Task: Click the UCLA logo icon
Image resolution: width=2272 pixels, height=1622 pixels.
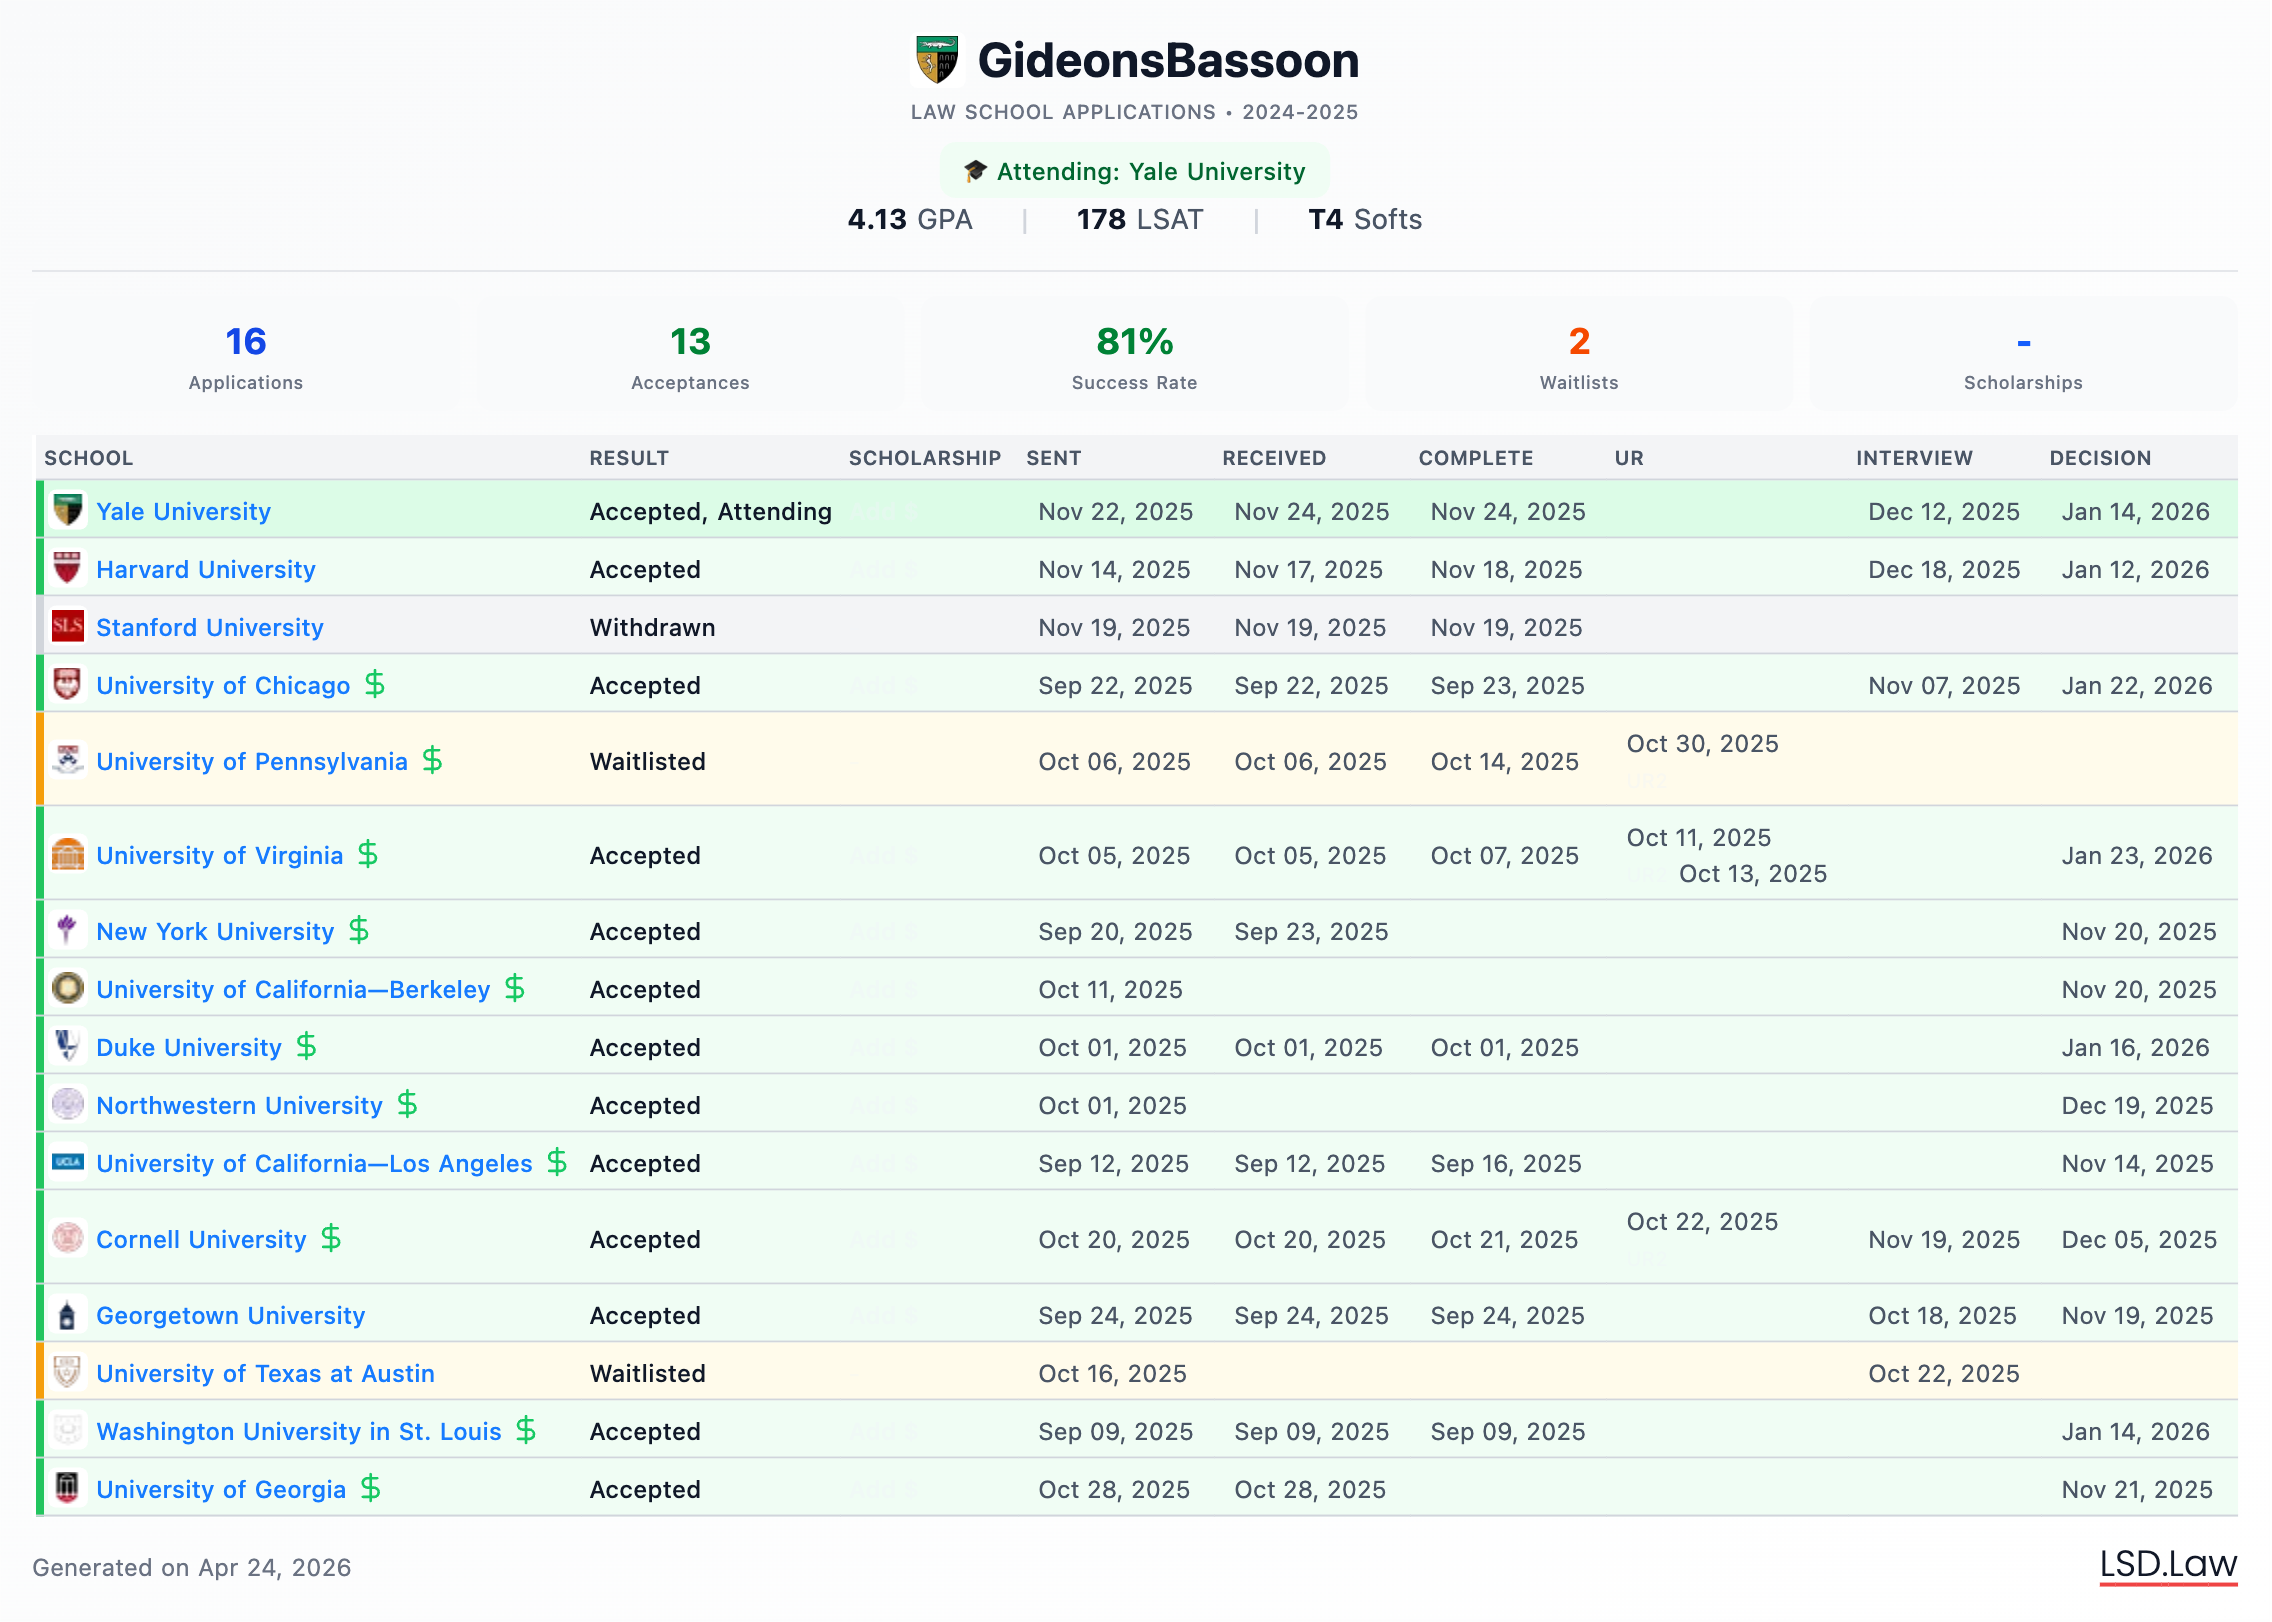Action: pos(67,1162)
